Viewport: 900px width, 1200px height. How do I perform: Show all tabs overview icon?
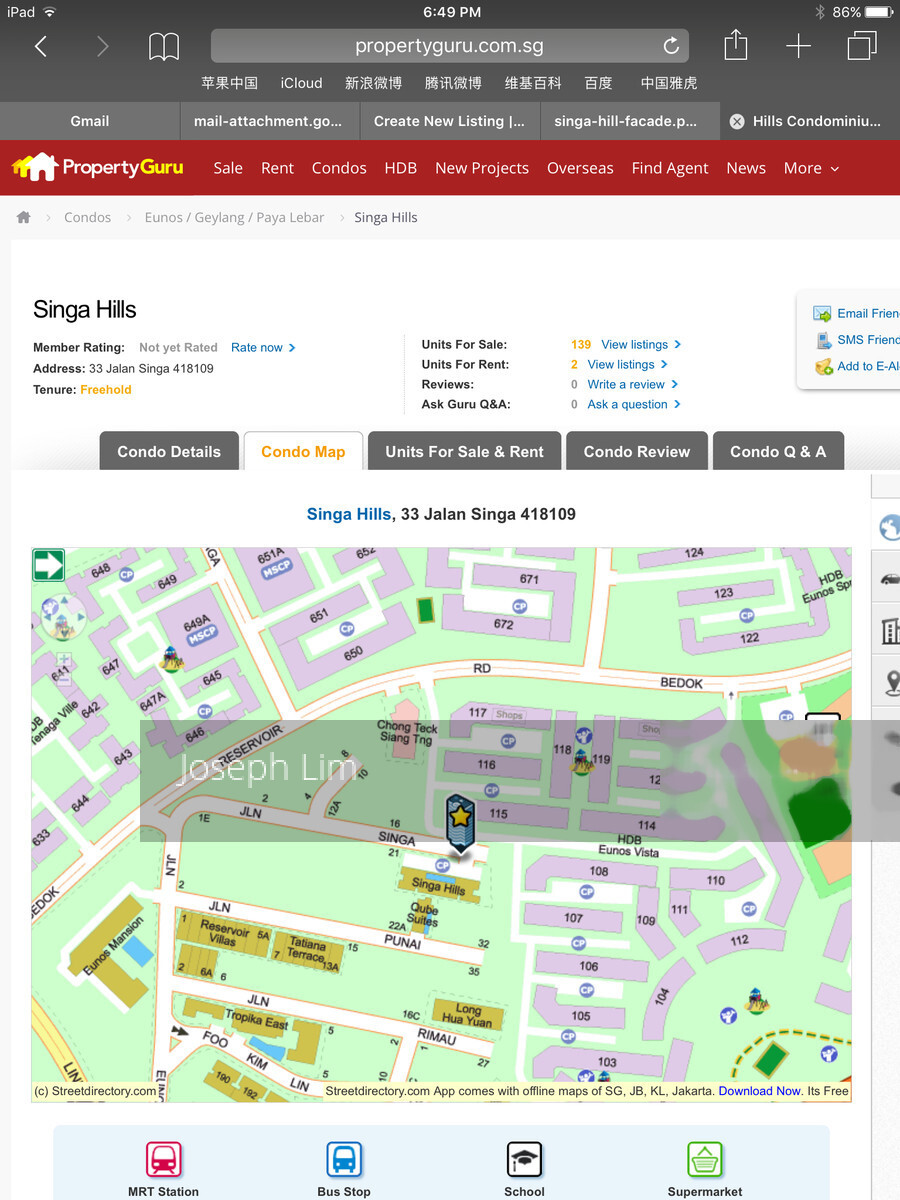pyautogui.click(x=861, y=46)
